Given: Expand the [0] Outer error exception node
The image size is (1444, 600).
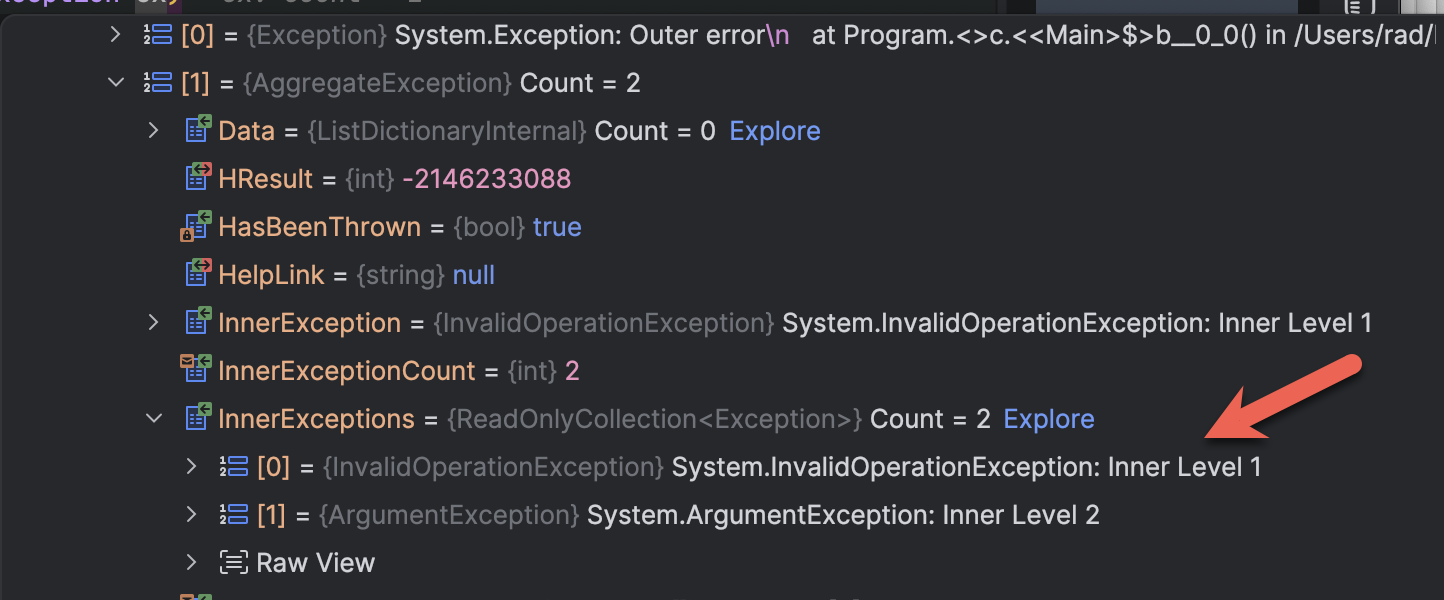Looking at the screenshot, I should (116, 35).
